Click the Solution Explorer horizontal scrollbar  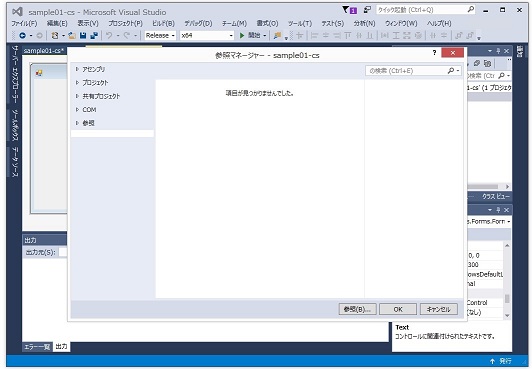pos(489,187)
